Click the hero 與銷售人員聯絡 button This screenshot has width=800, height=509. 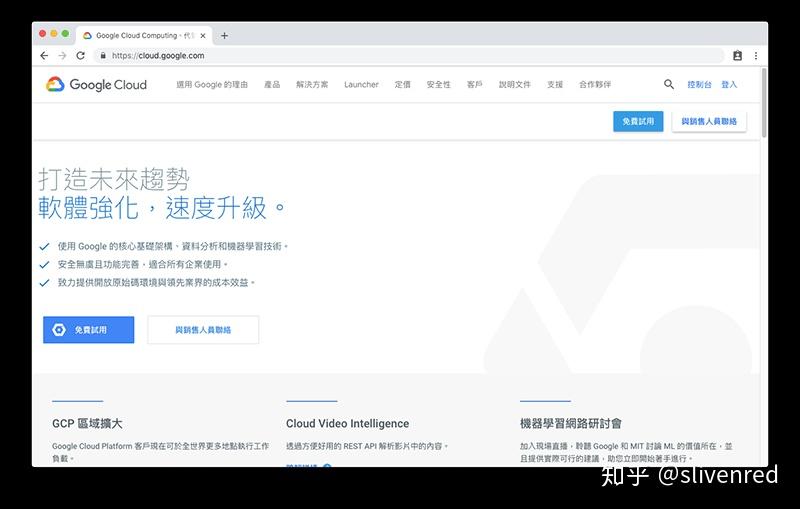pyautogui.click(x=203, y=330)
